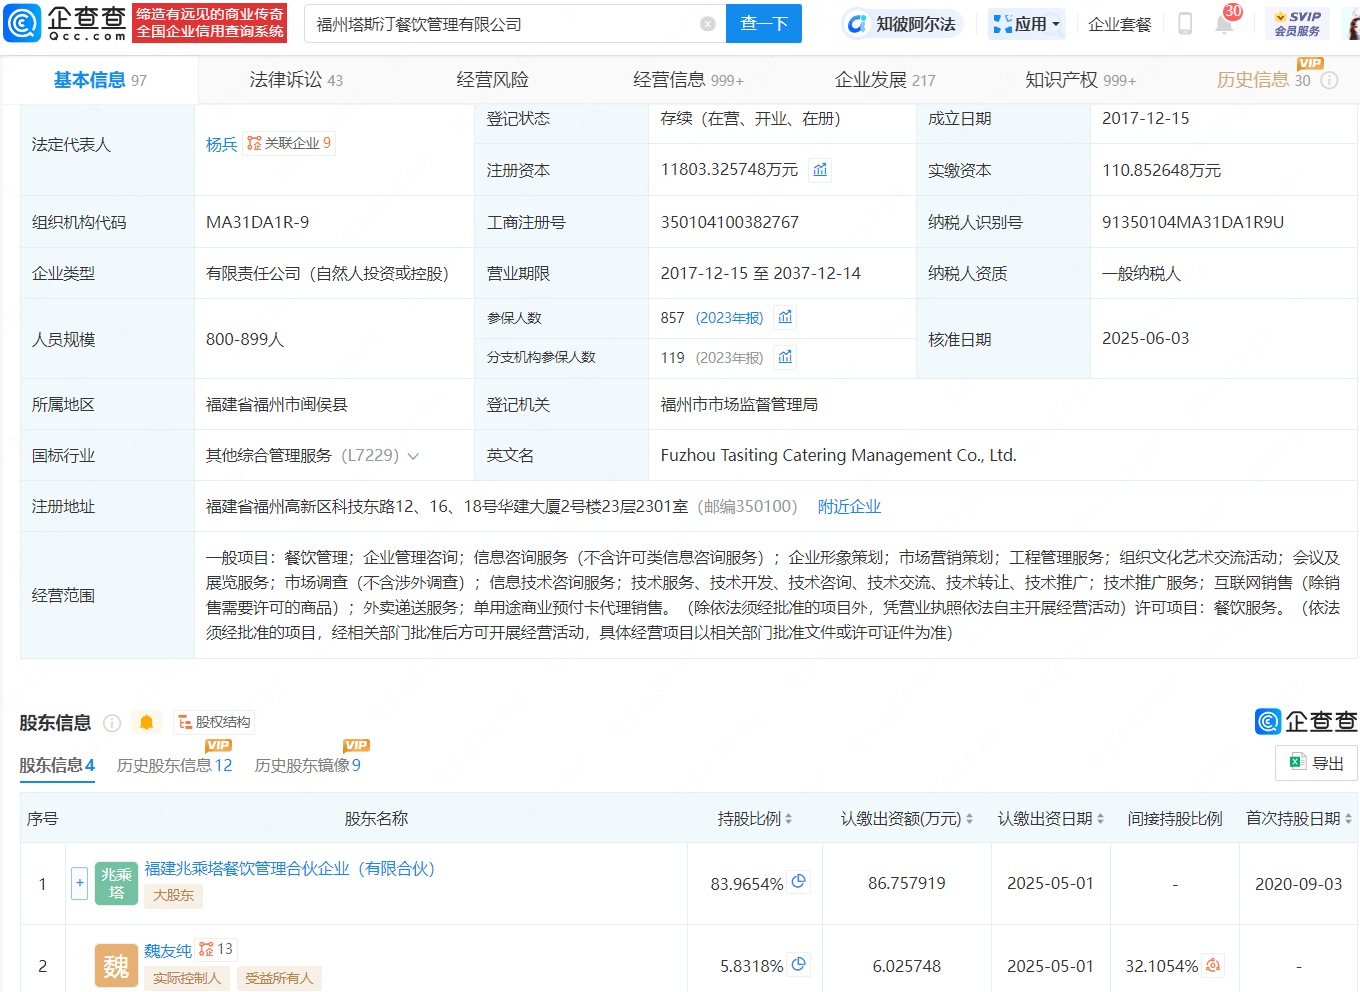
Task: Clear the search box text
Action: (x=708, y=24)
